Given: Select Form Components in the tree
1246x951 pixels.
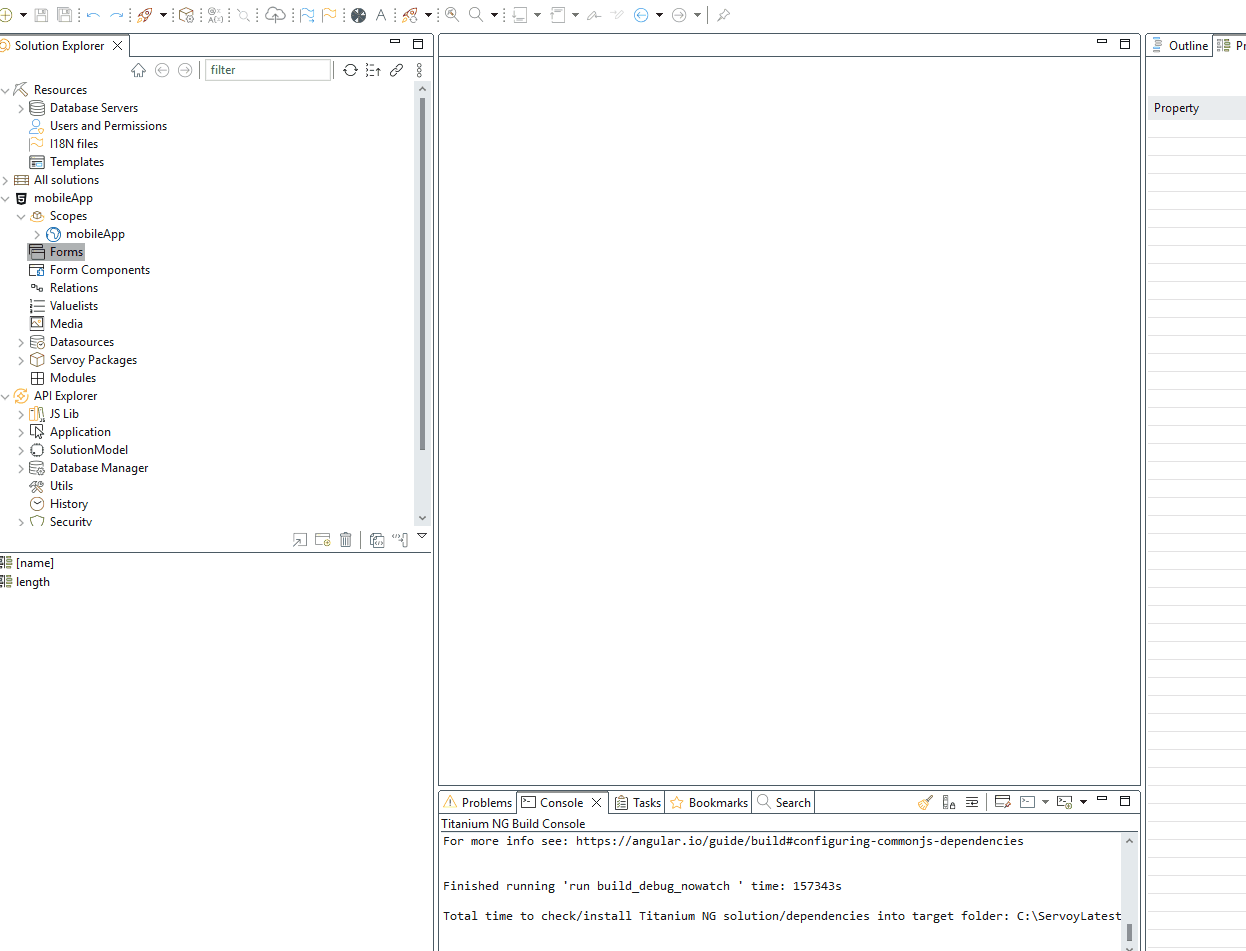Looking at the screenshot, I should point(99,270).
